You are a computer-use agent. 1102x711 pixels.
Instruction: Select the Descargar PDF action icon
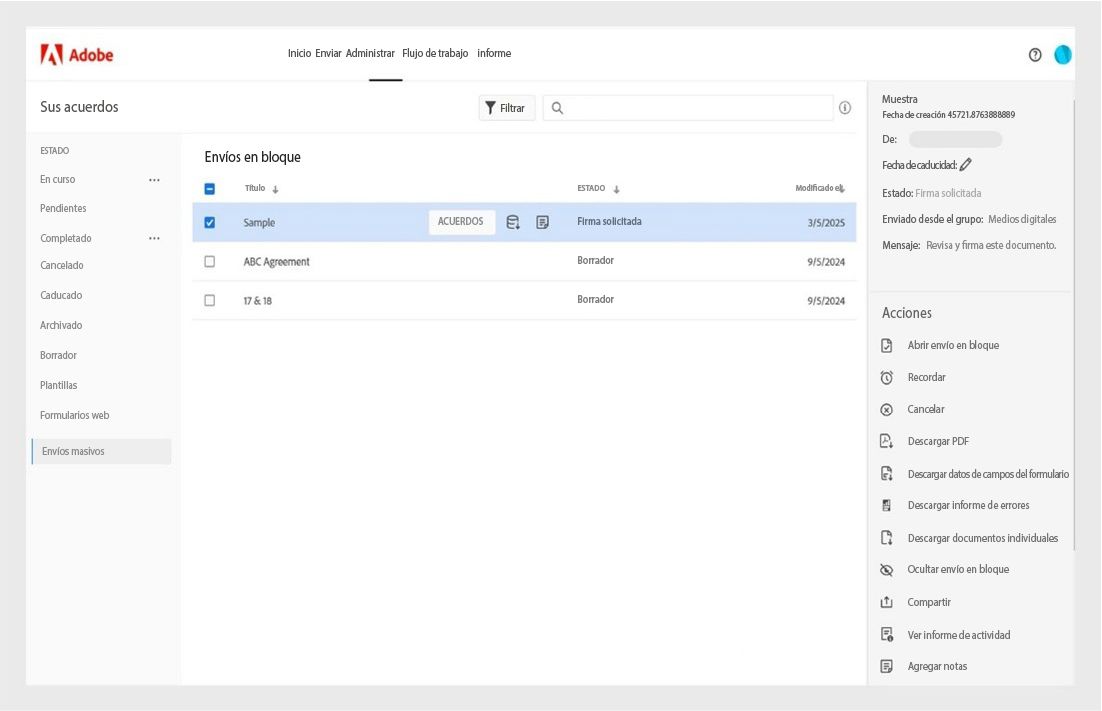(x=887, y=440)
